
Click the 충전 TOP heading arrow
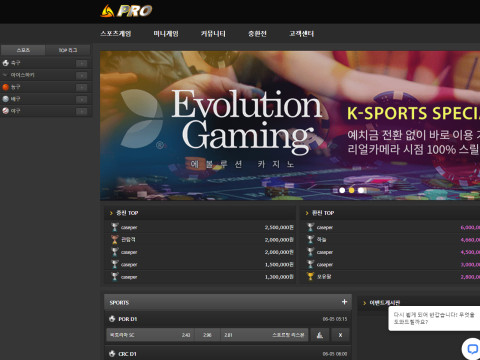111,213
